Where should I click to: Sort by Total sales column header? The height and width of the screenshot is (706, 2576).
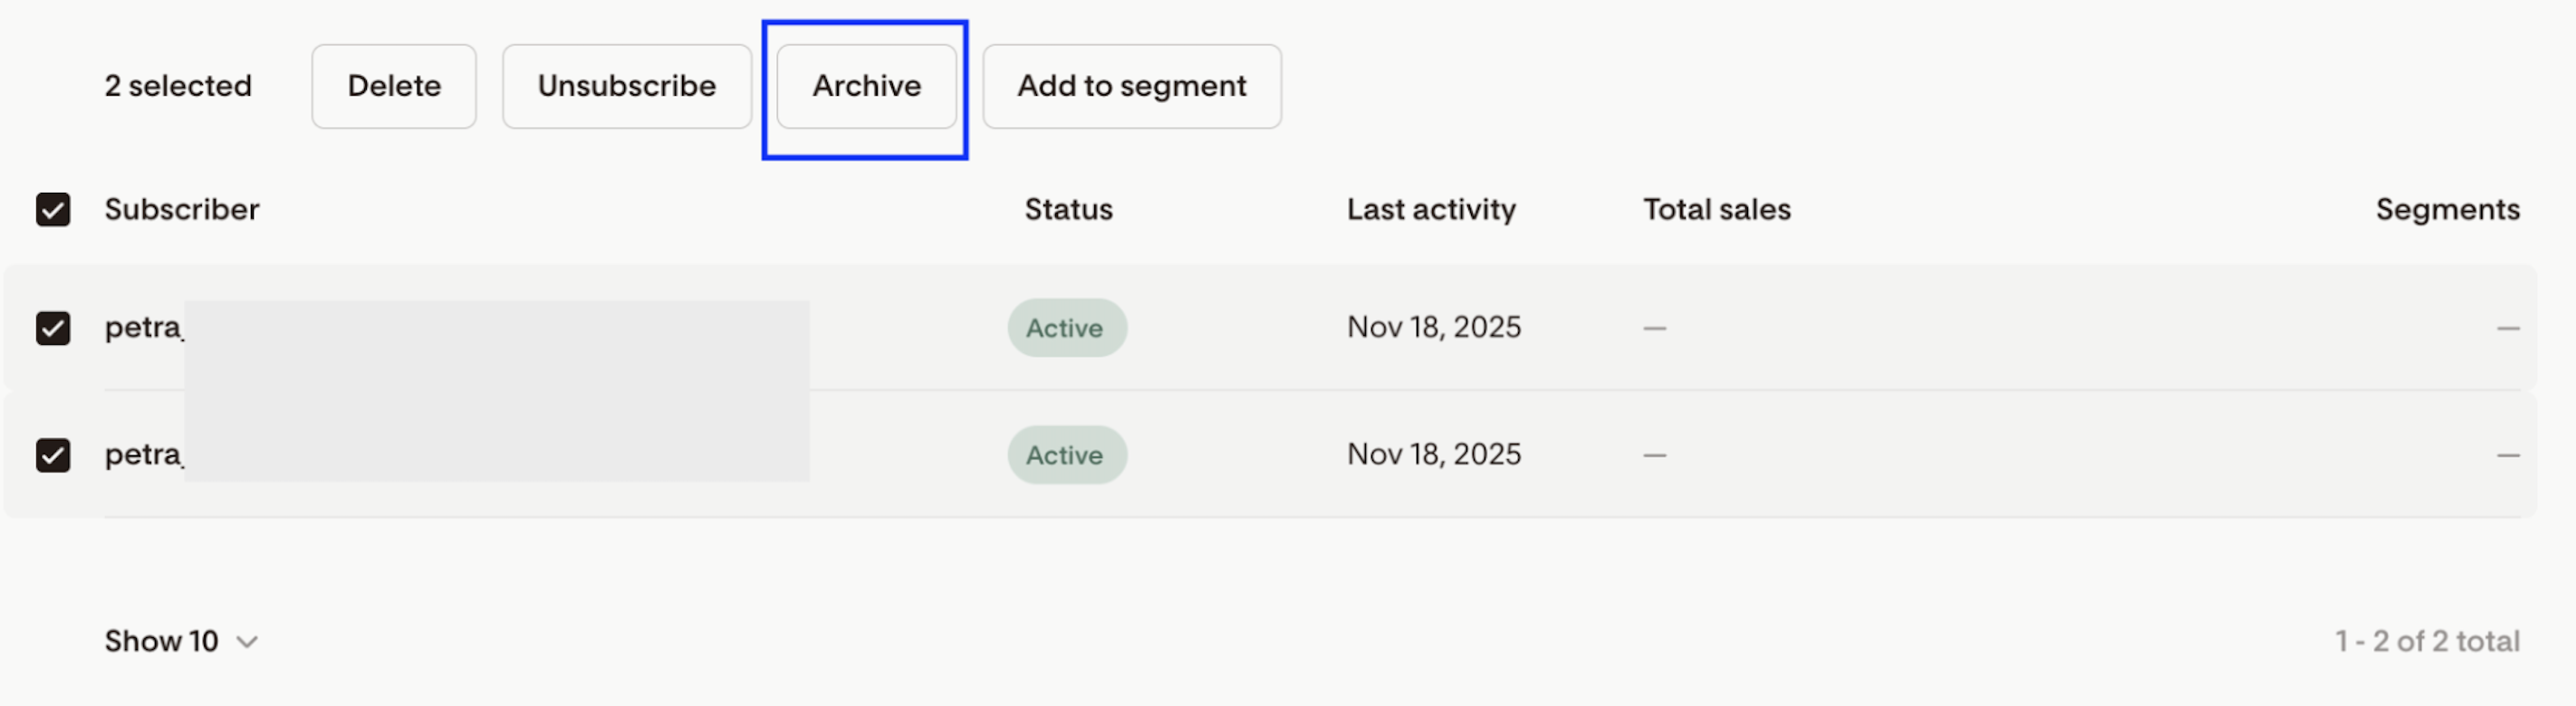click(x=1717, y=209)
